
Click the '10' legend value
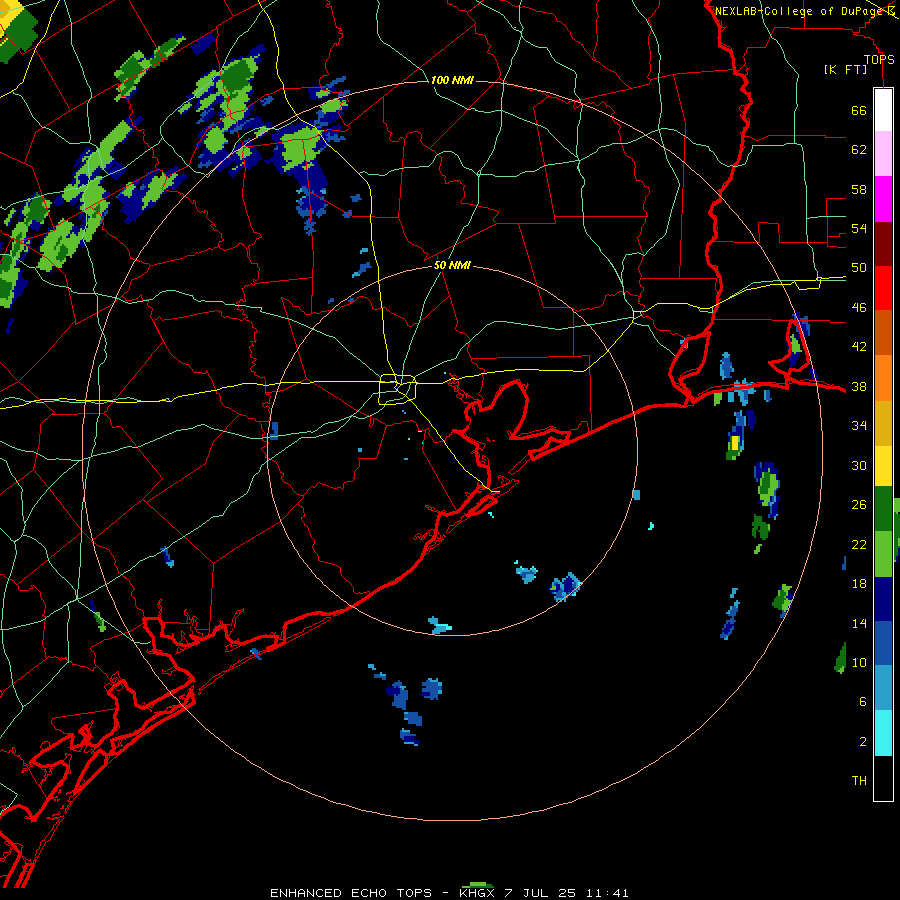tap(859, 662)
